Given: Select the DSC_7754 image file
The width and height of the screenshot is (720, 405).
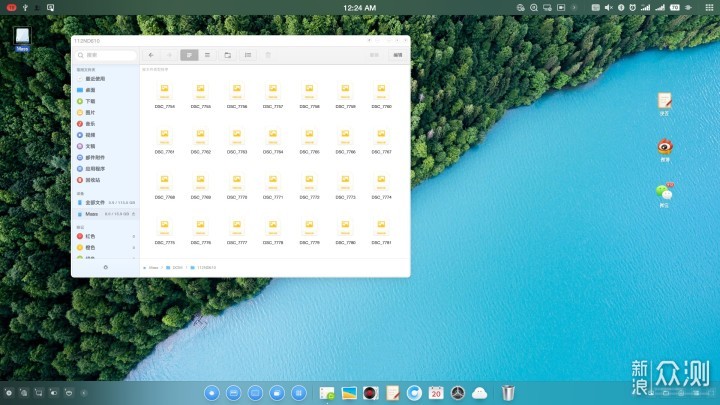Looking at the screenshot, I should tap(165, 94).
